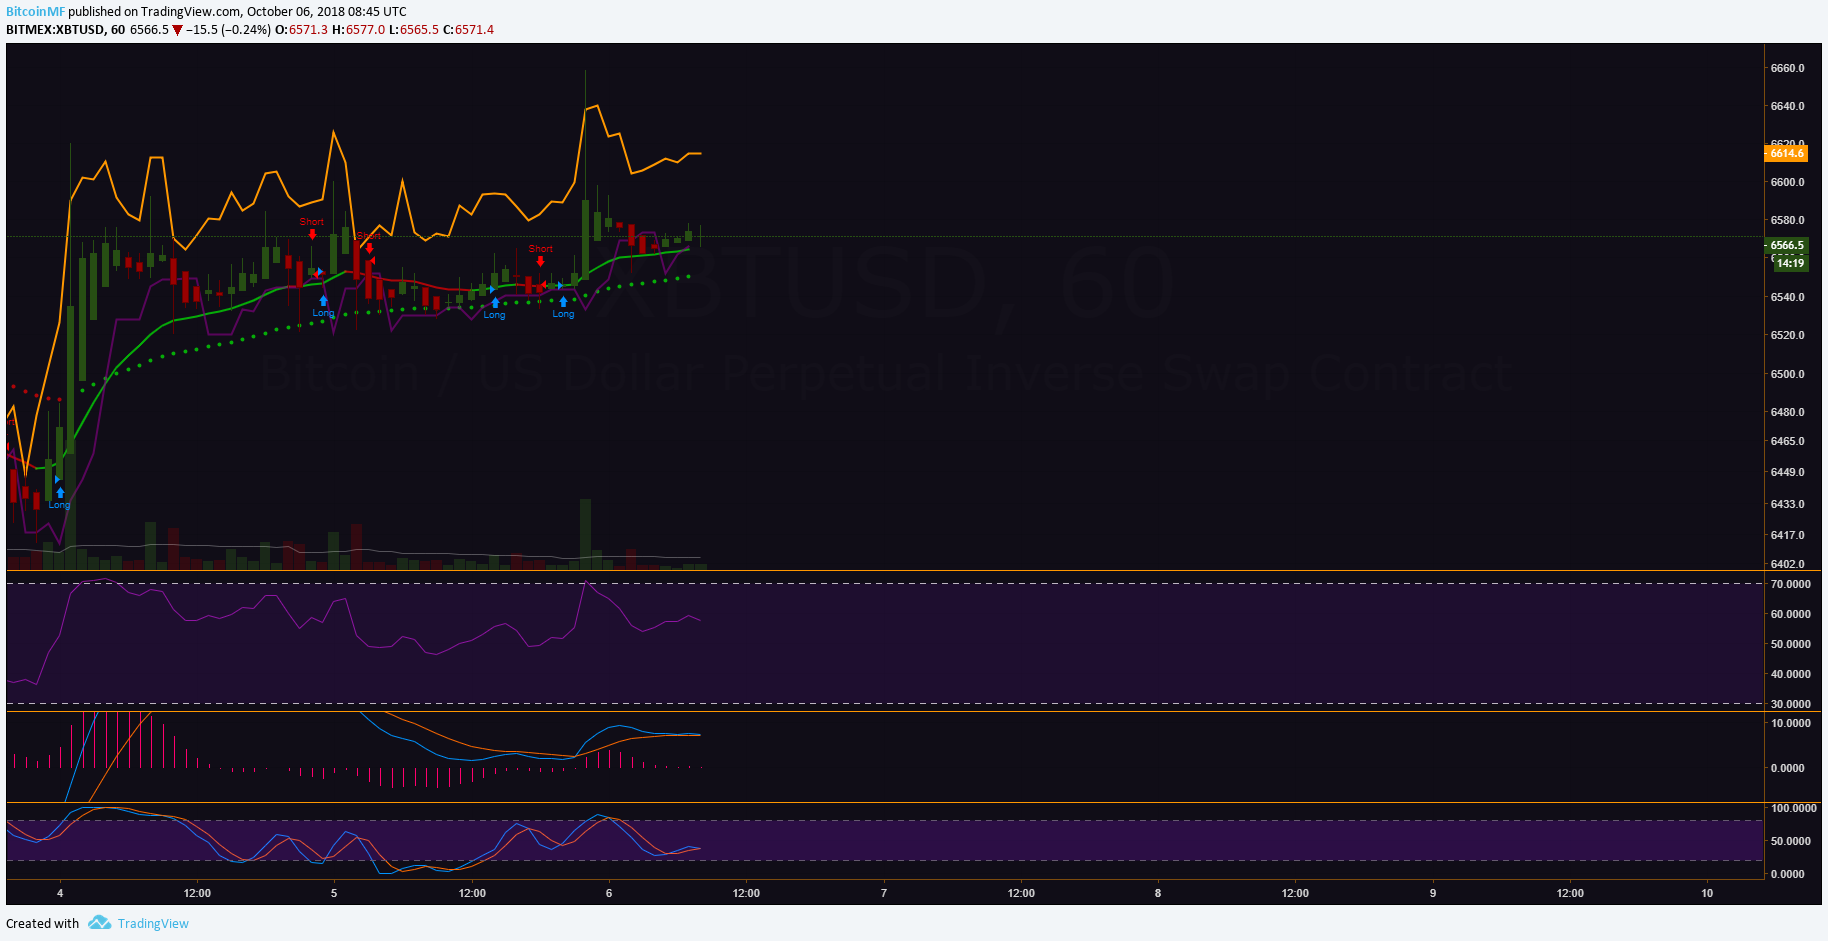The height and width of the screenshot is (941, 1828).
Task: Click the date 6 time axis label
Action: point(609,893)
